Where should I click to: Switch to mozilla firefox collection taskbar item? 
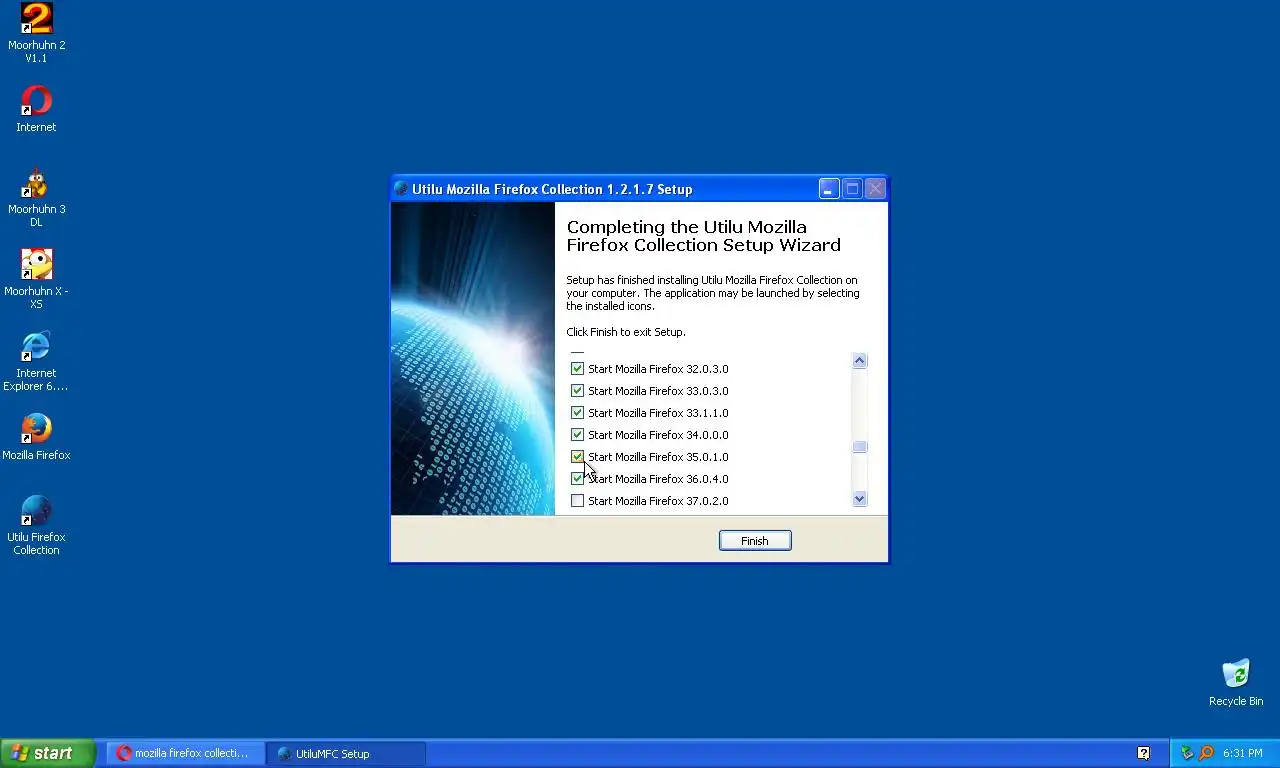pos(185,753)
